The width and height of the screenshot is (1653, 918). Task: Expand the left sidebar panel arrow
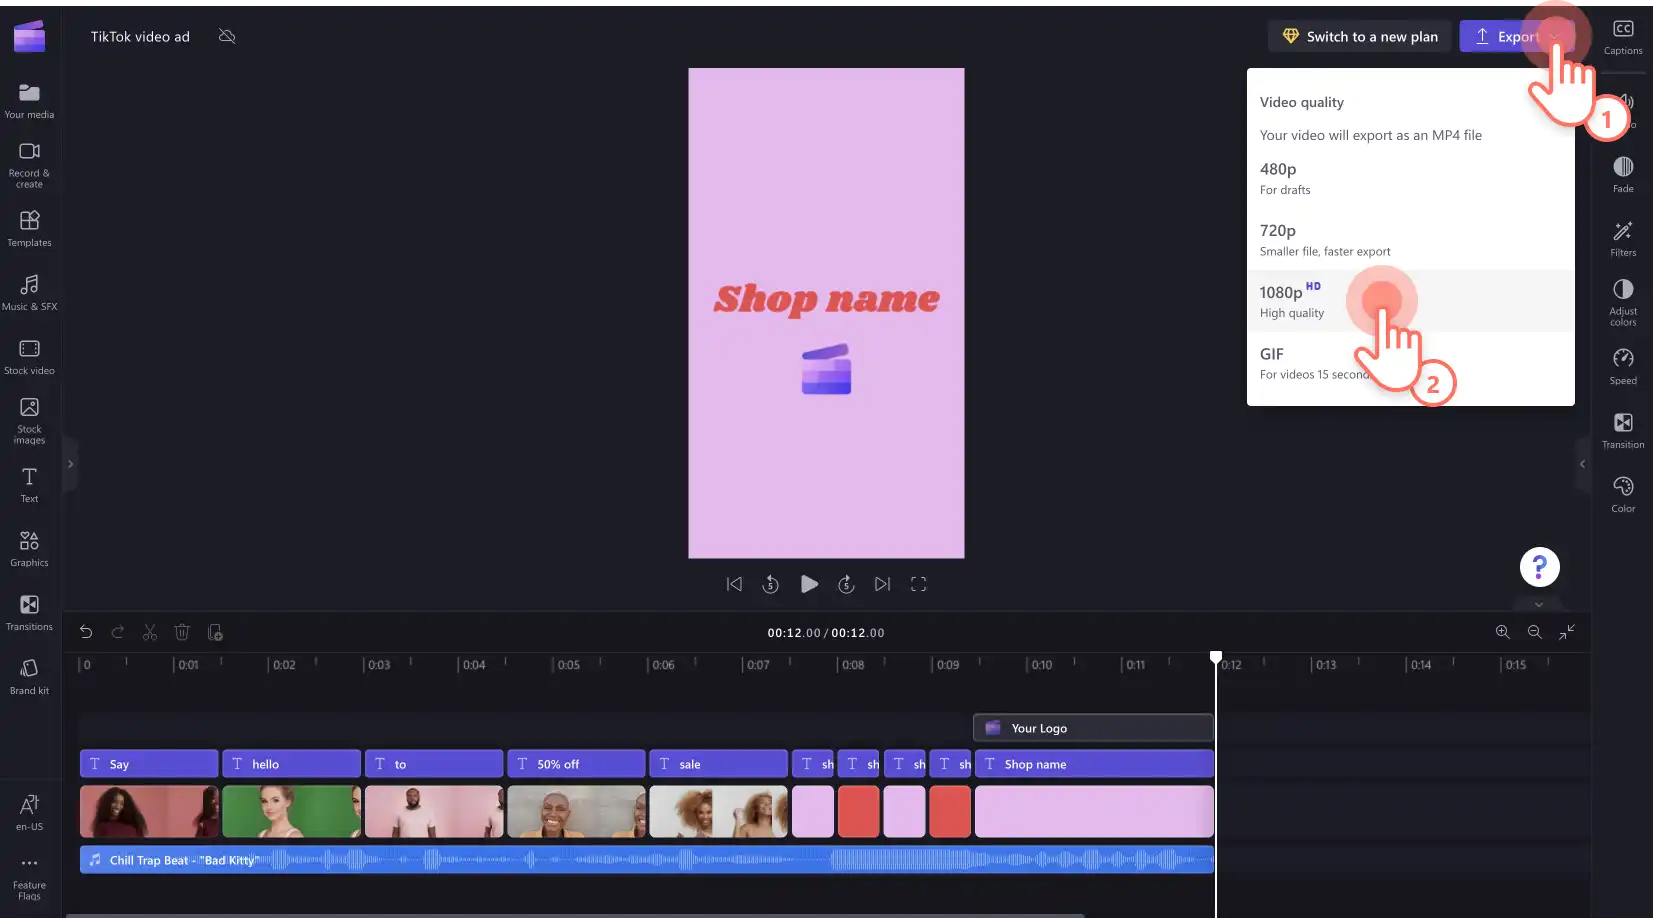(70, 464)
